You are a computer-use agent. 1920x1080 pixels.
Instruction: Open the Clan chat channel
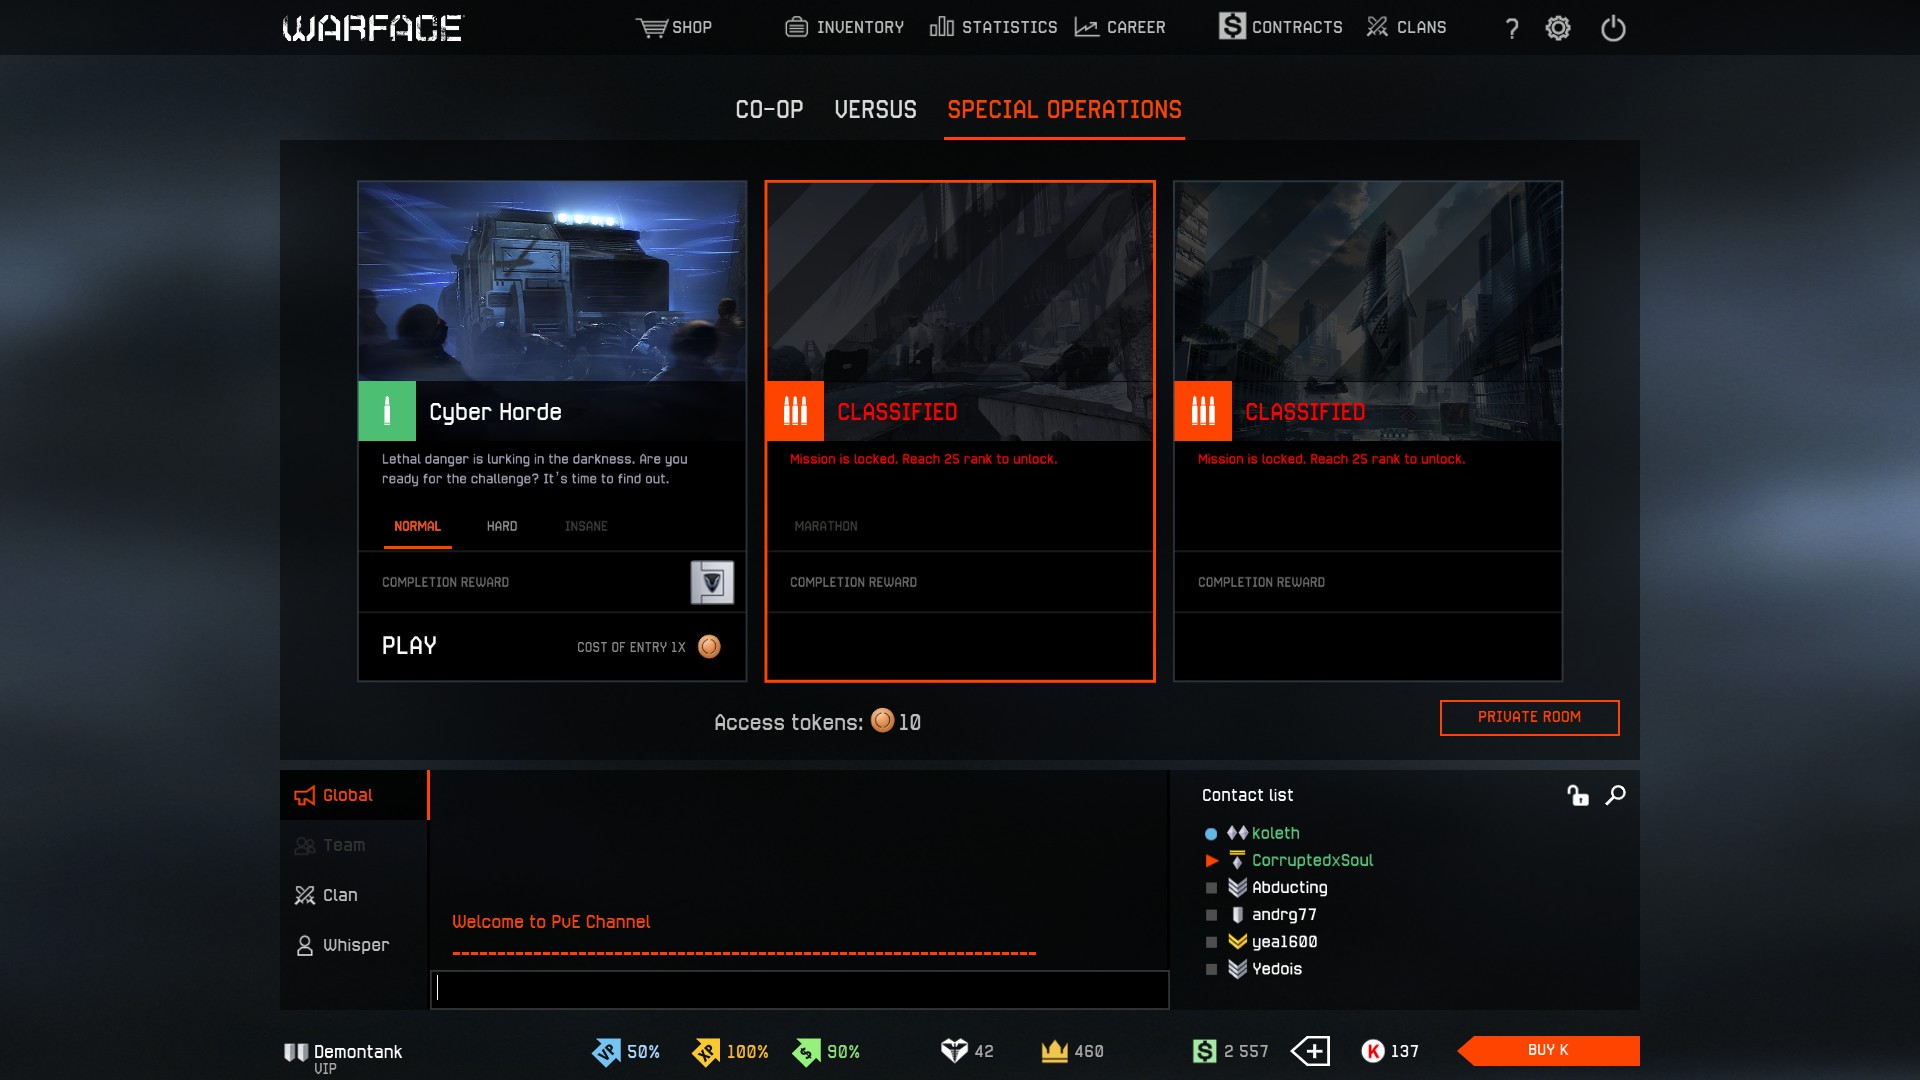(339, 895)
